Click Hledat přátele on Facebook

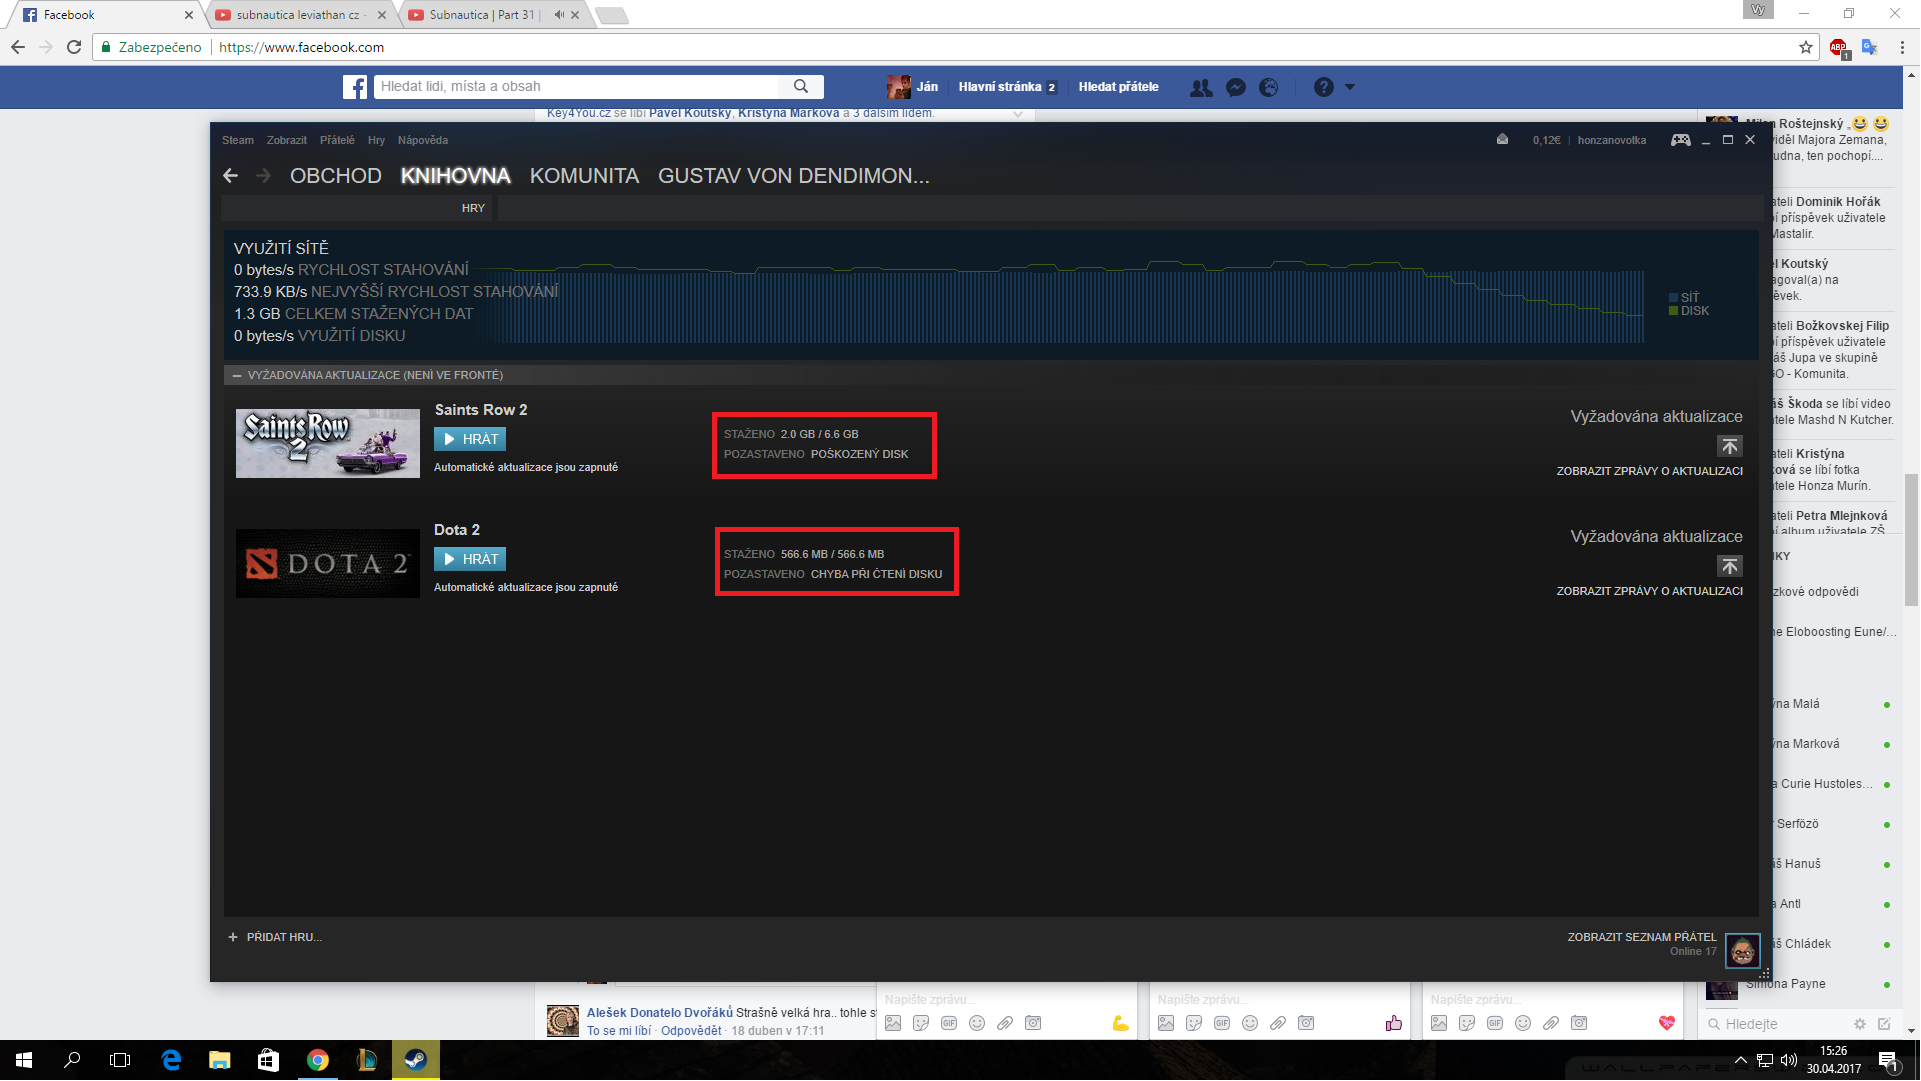pyautogui.click(x=1118, y=87)
